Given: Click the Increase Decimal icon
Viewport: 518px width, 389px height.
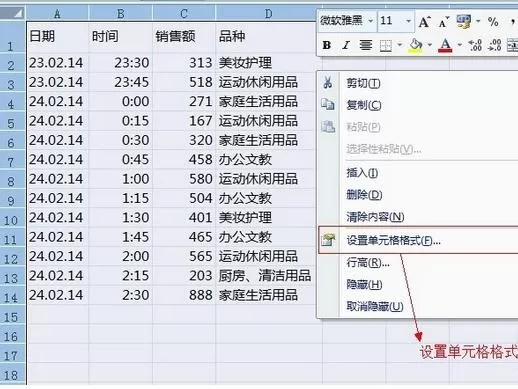Looking at the screenshot, I should [475, 45].
